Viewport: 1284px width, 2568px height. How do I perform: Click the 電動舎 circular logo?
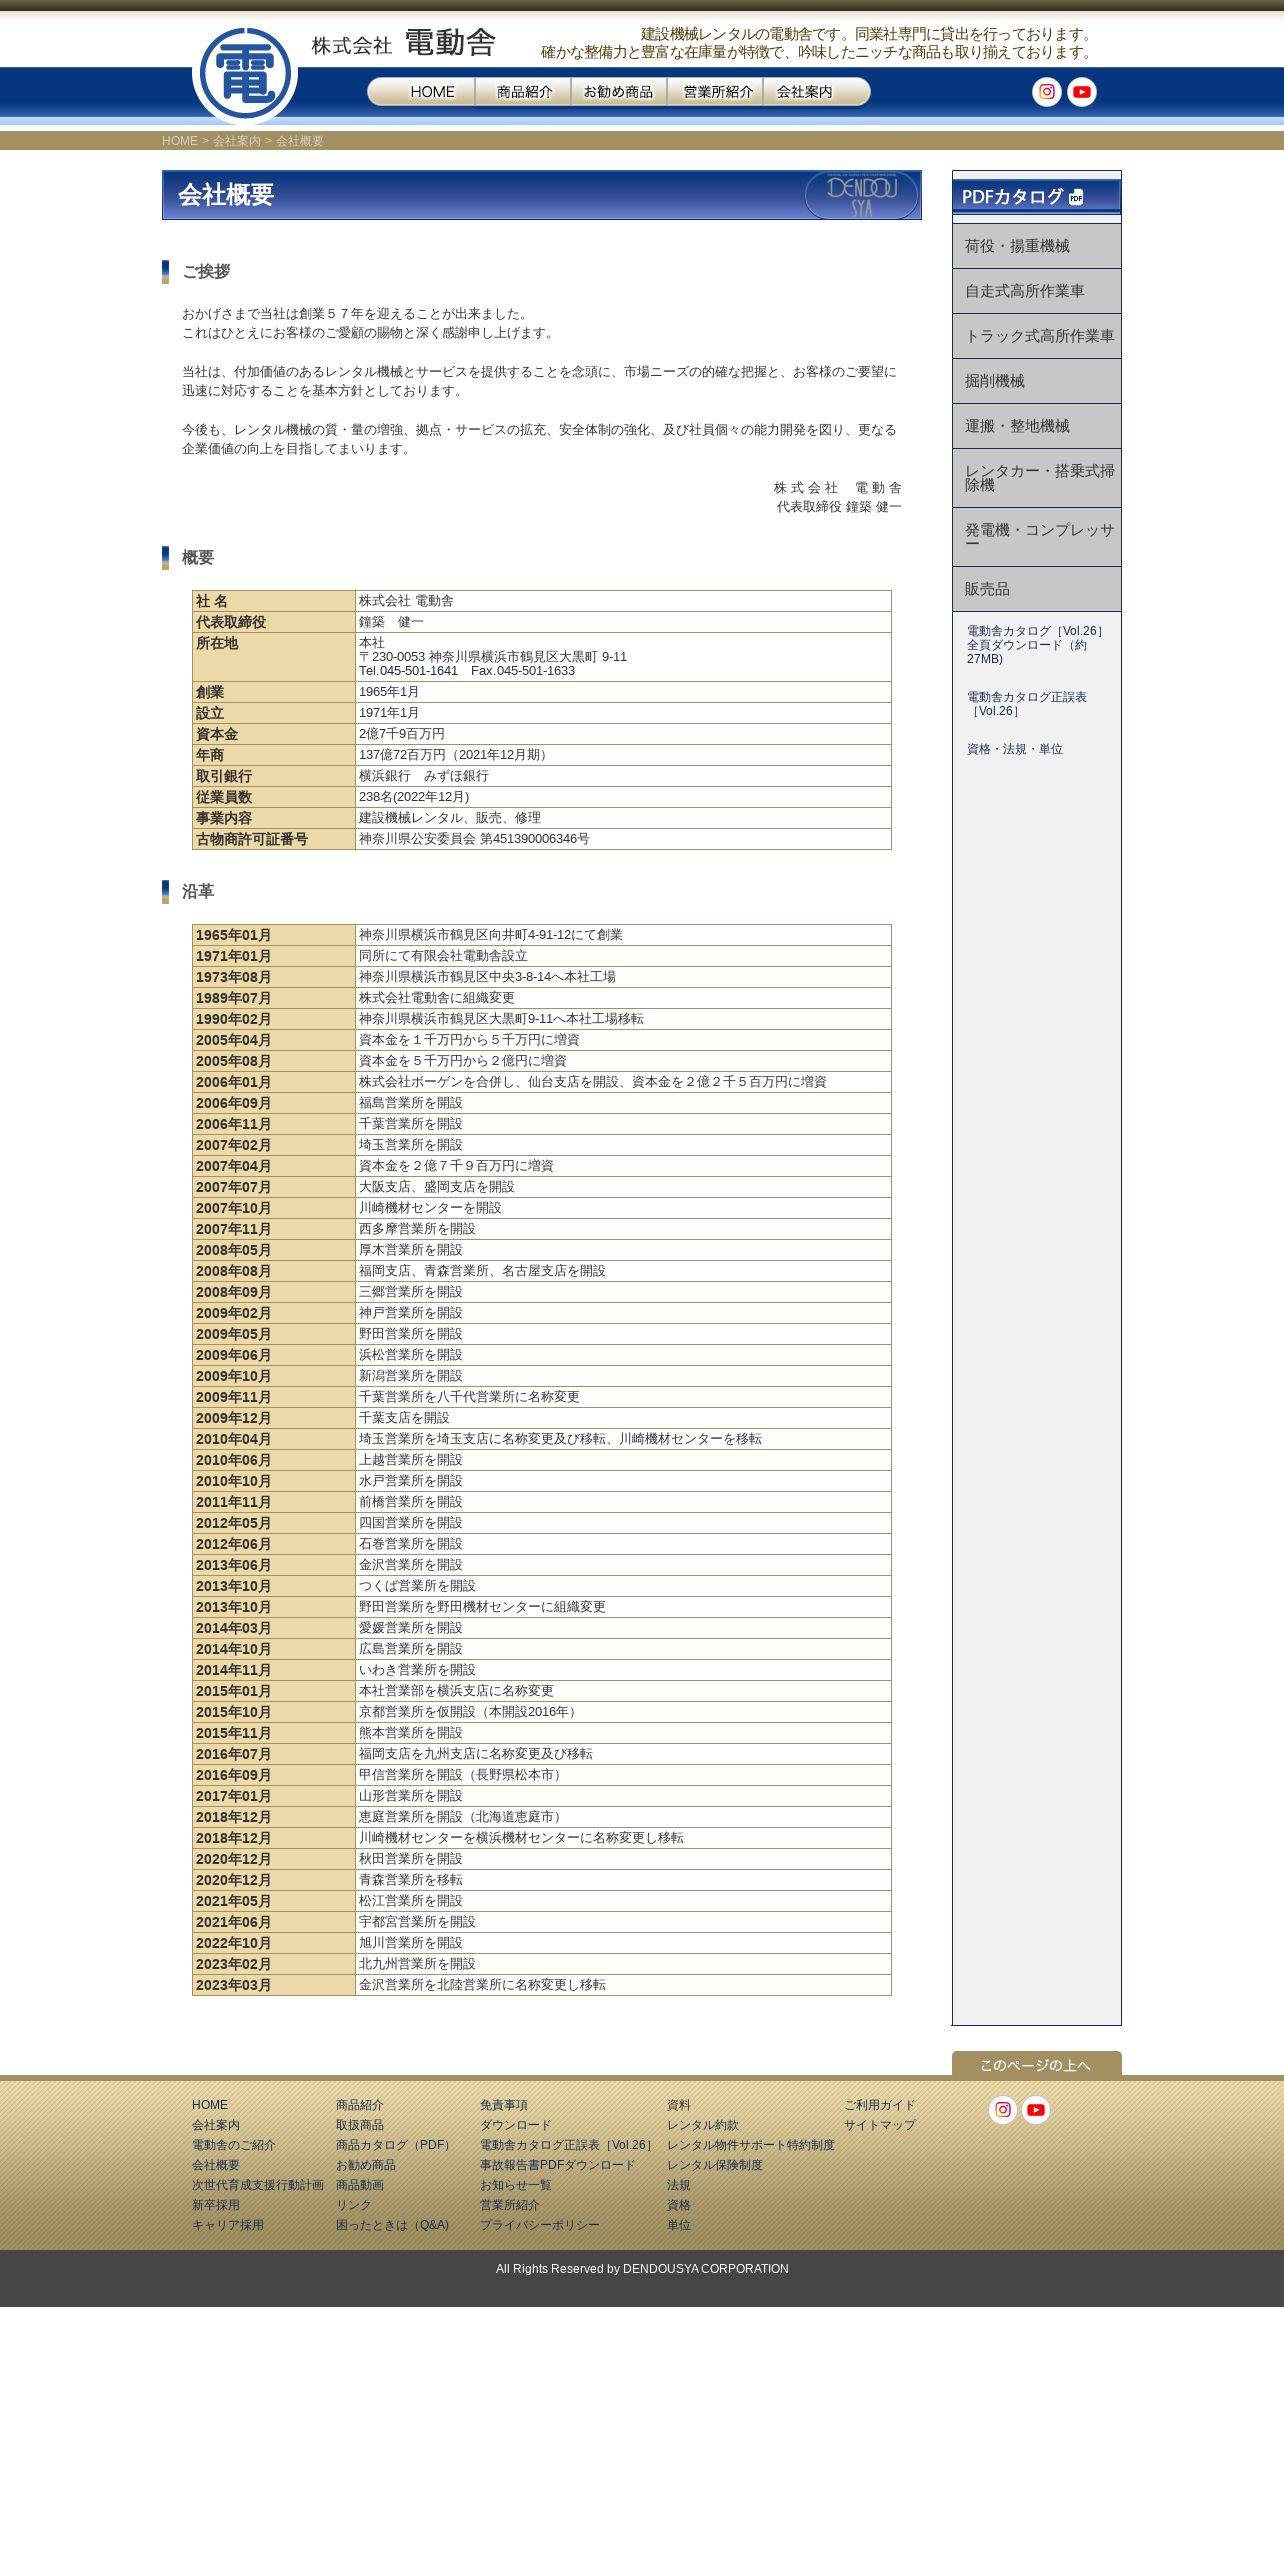(245, 75)
